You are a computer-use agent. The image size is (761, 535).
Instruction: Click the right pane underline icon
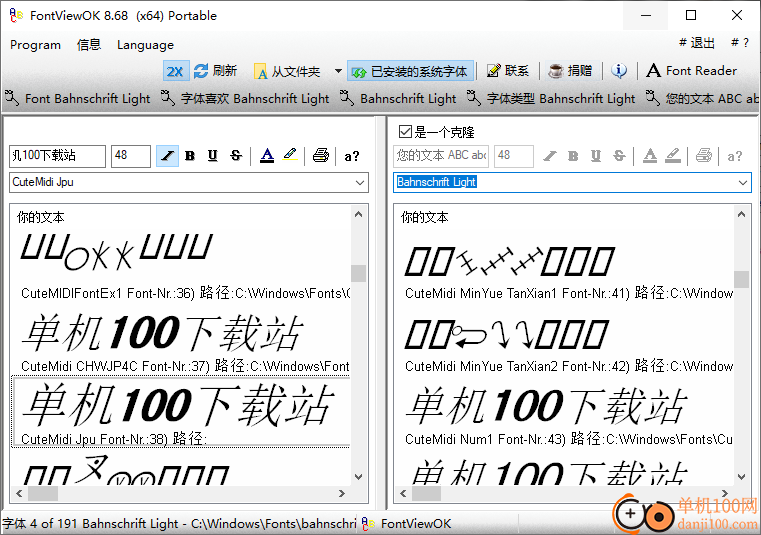coord(596,156)
